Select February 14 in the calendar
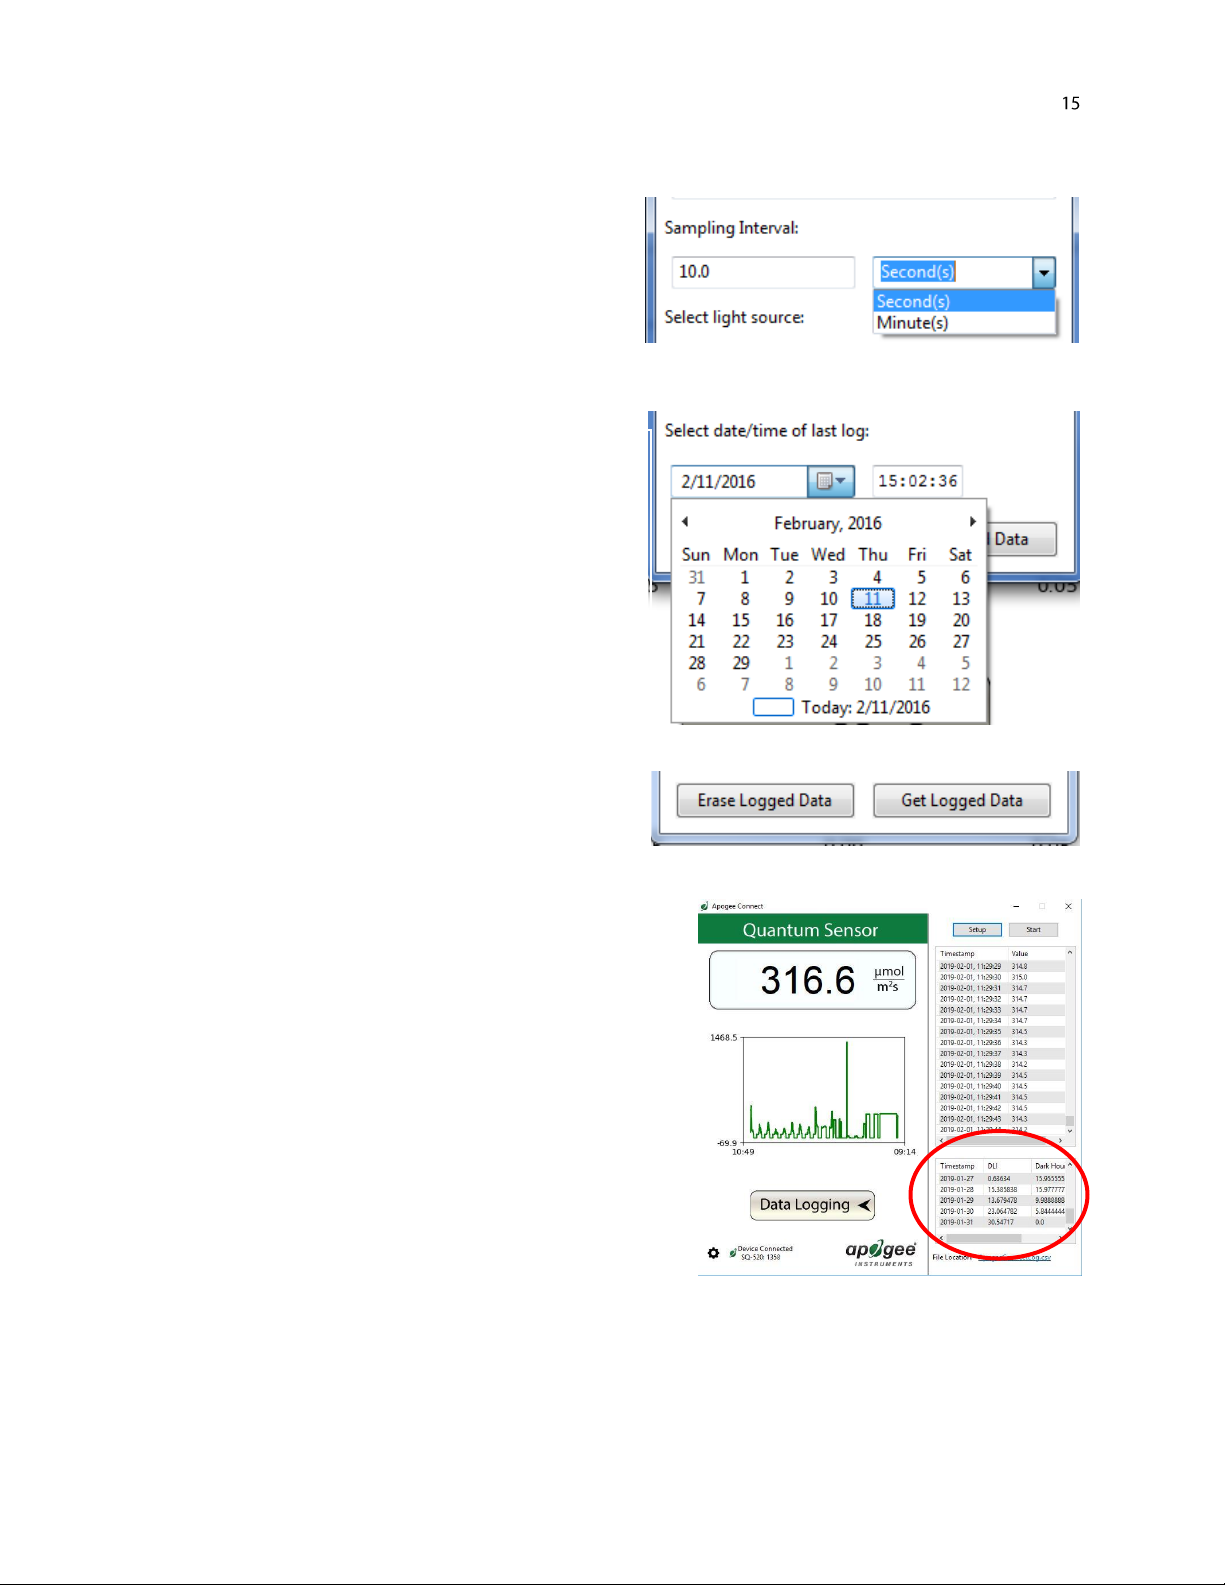Viewport: 1225px width, 1585px height. [697, 620]
